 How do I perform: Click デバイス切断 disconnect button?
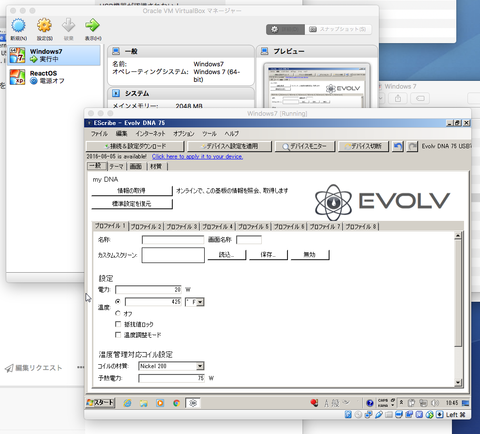363,146
